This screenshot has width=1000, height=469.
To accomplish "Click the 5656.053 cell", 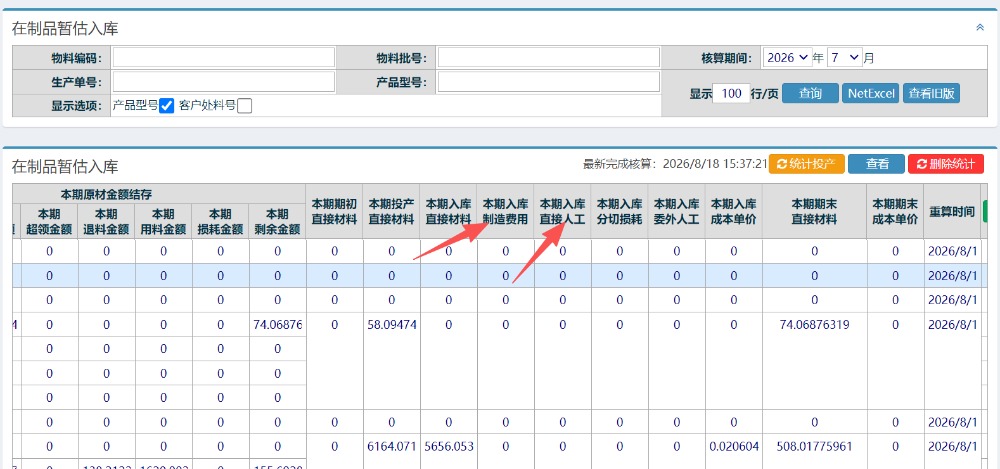I will pyautogui.click(x=448, y=446).
